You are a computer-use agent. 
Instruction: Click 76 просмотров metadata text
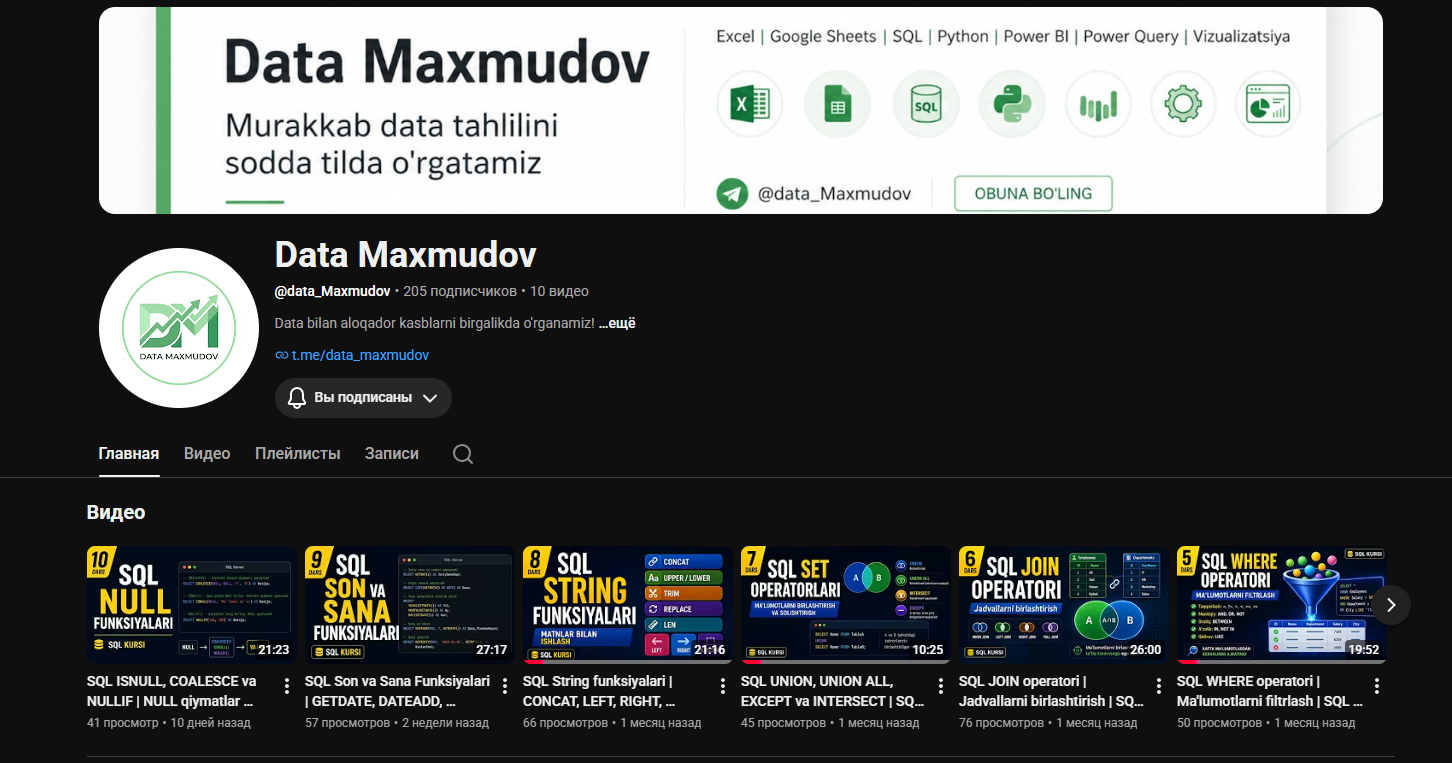1001,722
